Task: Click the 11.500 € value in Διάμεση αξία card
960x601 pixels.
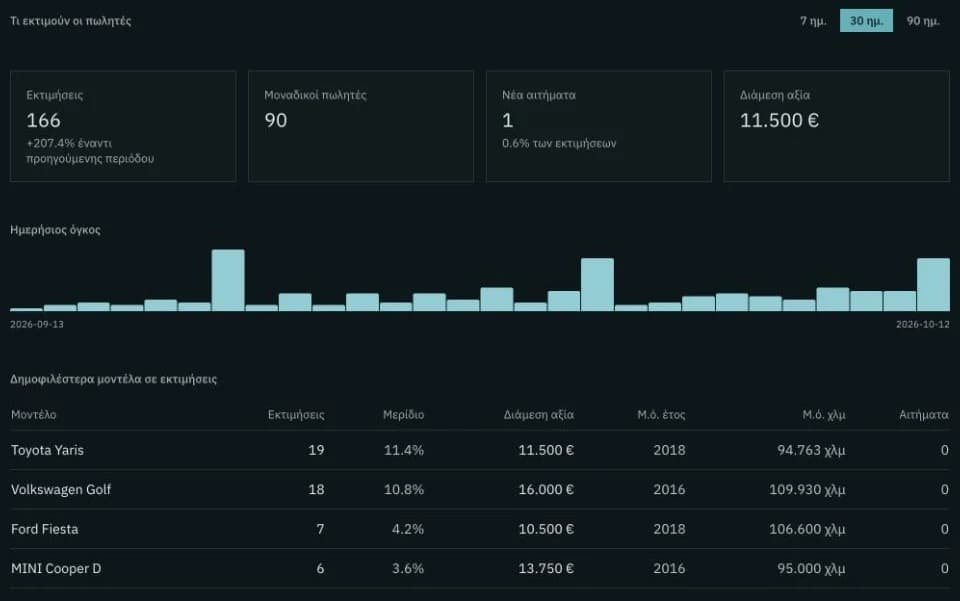Action: coord(779,120)
